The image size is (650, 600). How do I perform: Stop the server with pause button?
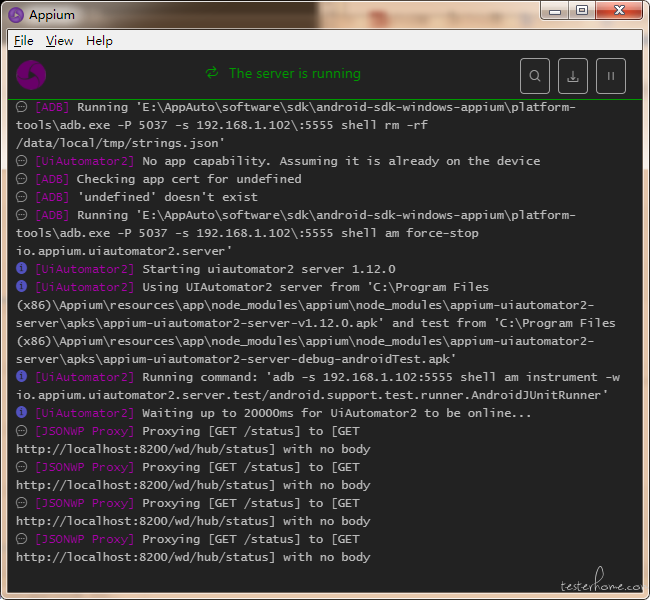point(611,76)
